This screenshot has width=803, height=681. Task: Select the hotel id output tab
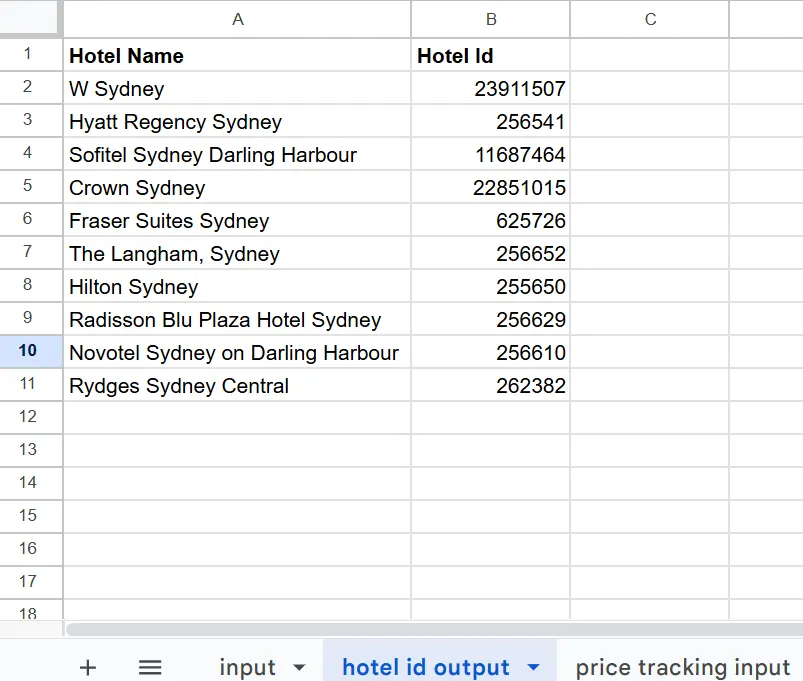click(426, 667)
